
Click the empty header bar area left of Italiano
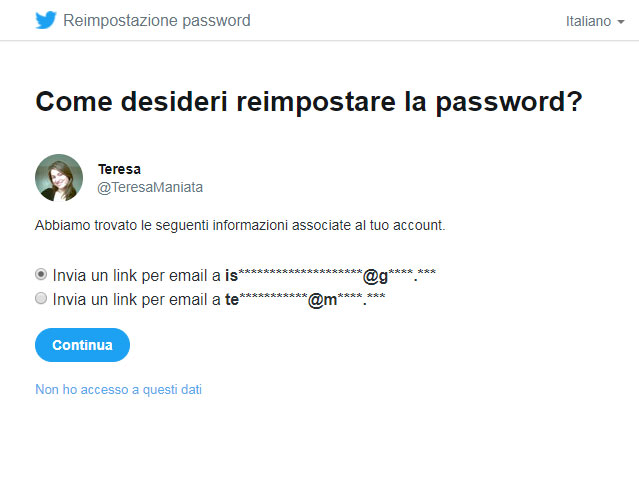click(x=408, y=20)
